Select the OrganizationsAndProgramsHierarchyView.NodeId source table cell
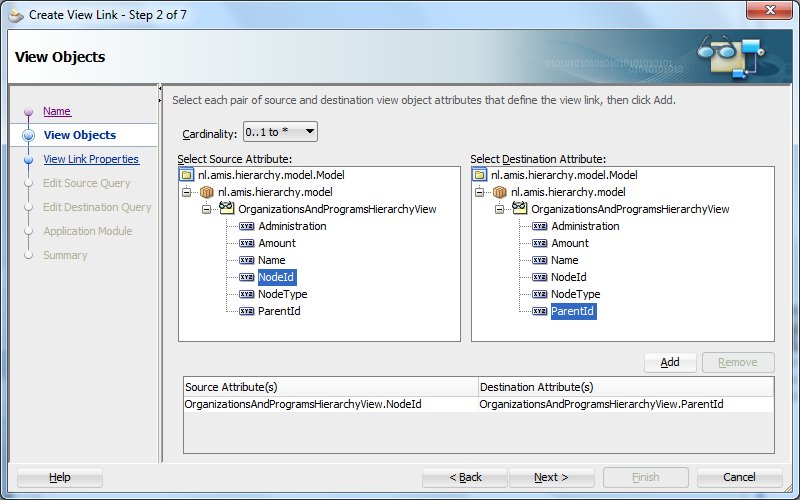The image size is (800, 500). (x=331, y=405)
